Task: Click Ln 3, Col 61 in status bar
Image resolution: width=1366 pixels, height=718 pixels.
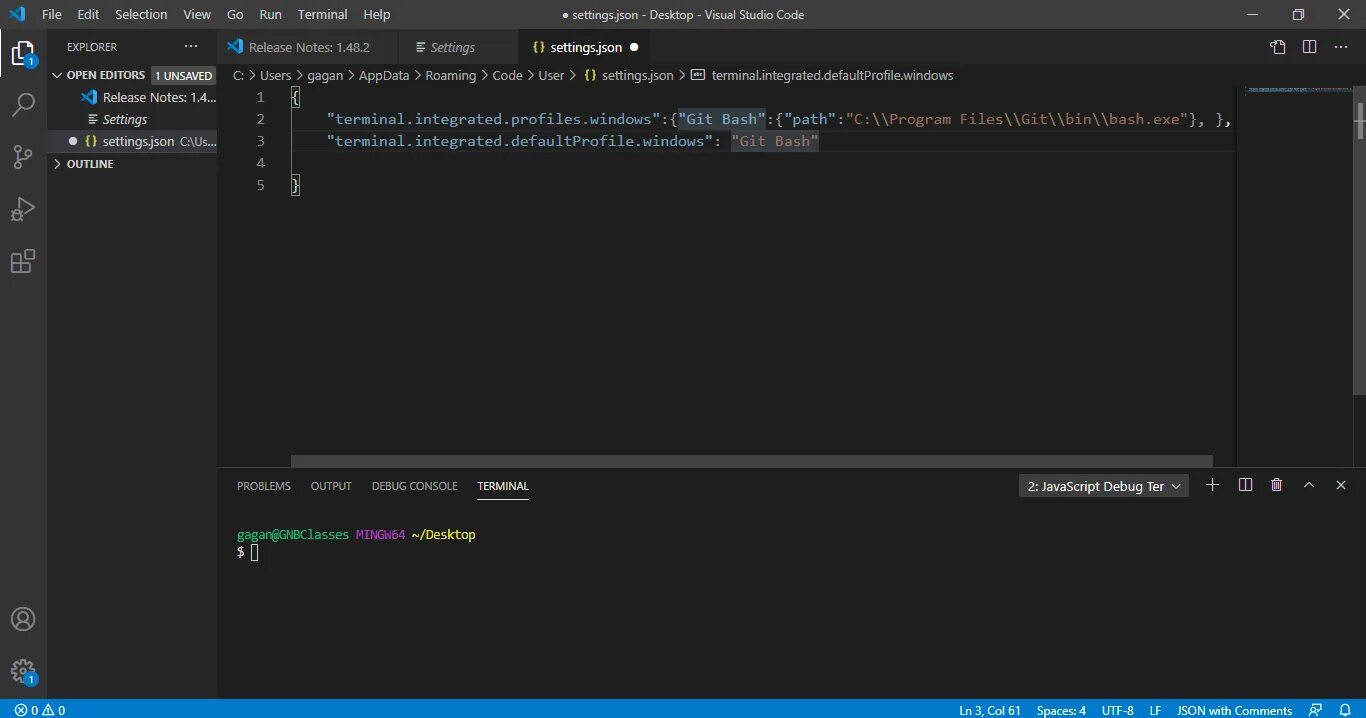Action: [x=990, y=710]
